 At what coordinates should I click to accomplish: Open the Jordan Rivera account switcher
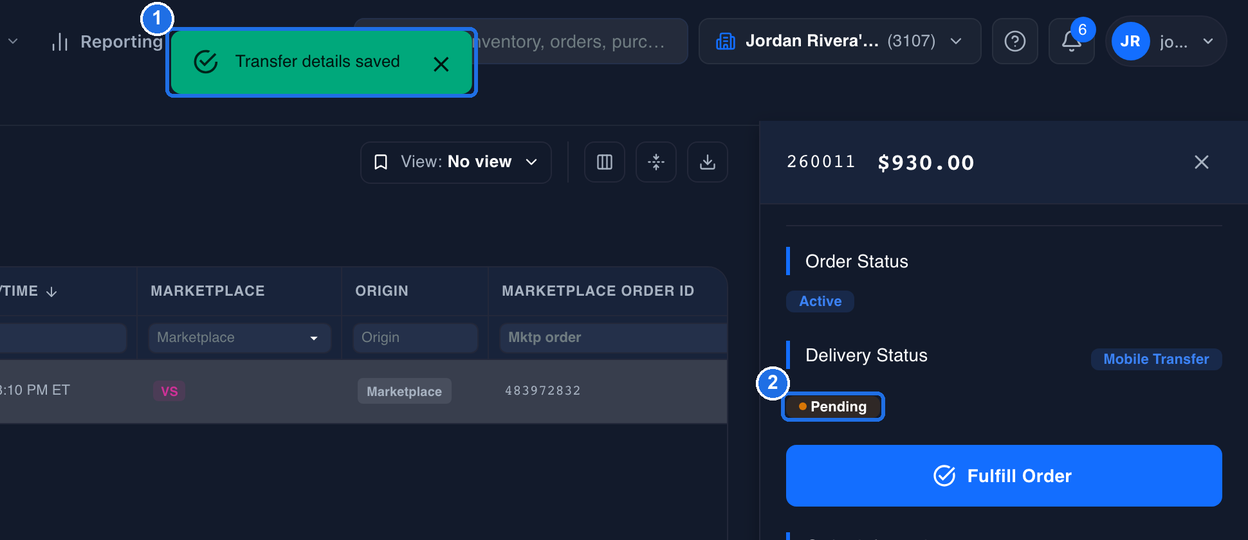840,41
